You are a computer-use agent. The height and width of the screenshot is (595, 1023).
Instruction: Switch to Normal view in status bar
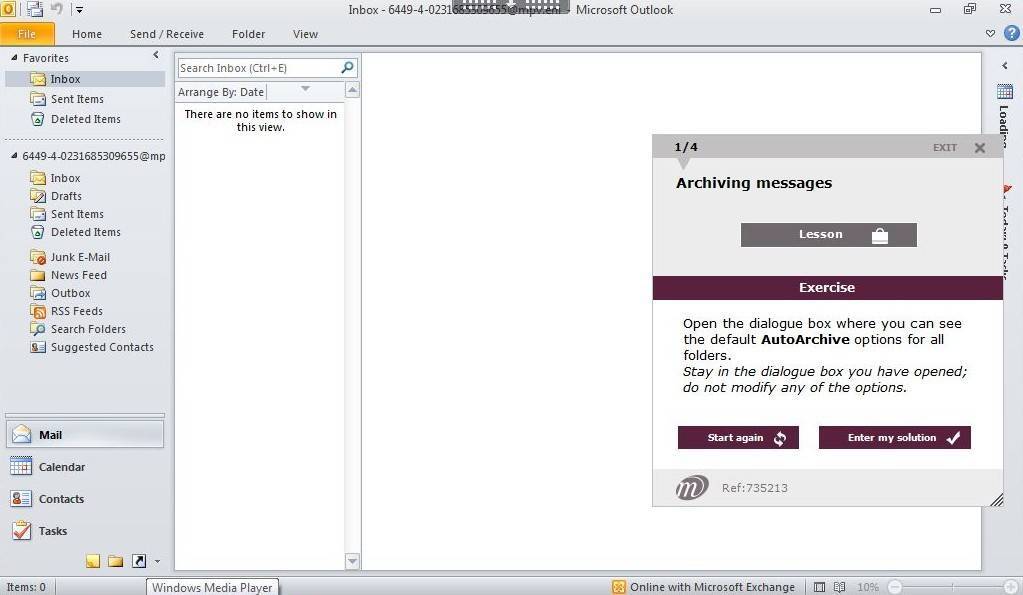(820, 587)
